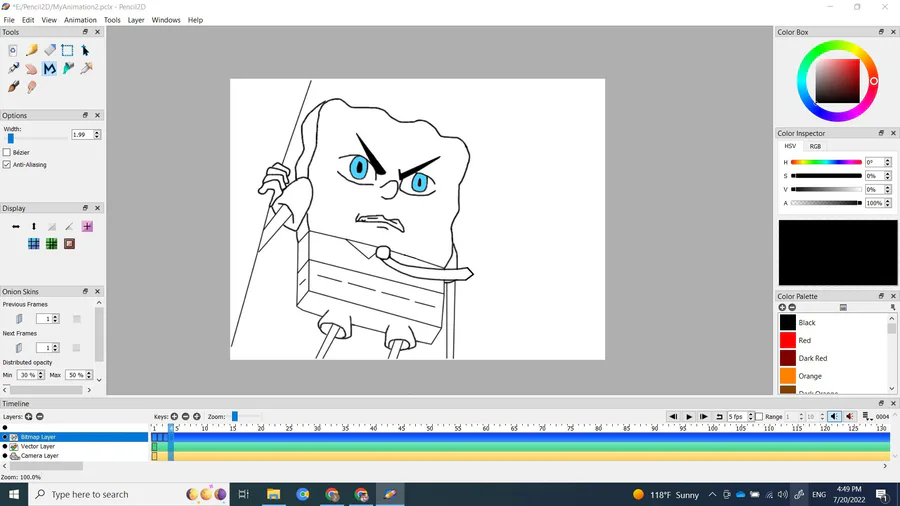This screenshot has width=900, height=506.
Task: Flip the view horizontally
Action: click(16, 227)
